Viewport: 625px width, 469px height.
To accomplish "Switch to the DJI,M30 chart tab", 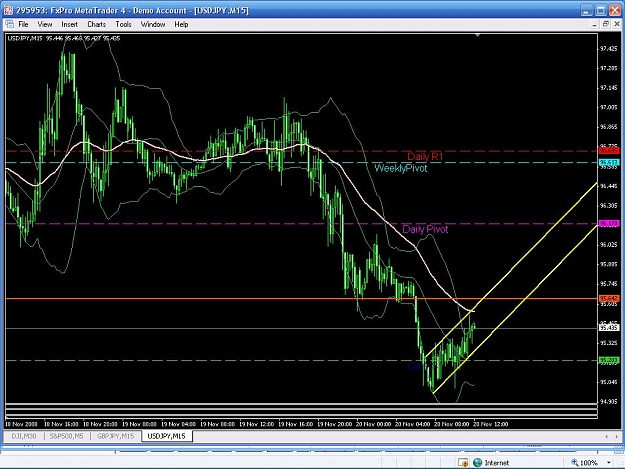I will (x=24, y=436).
